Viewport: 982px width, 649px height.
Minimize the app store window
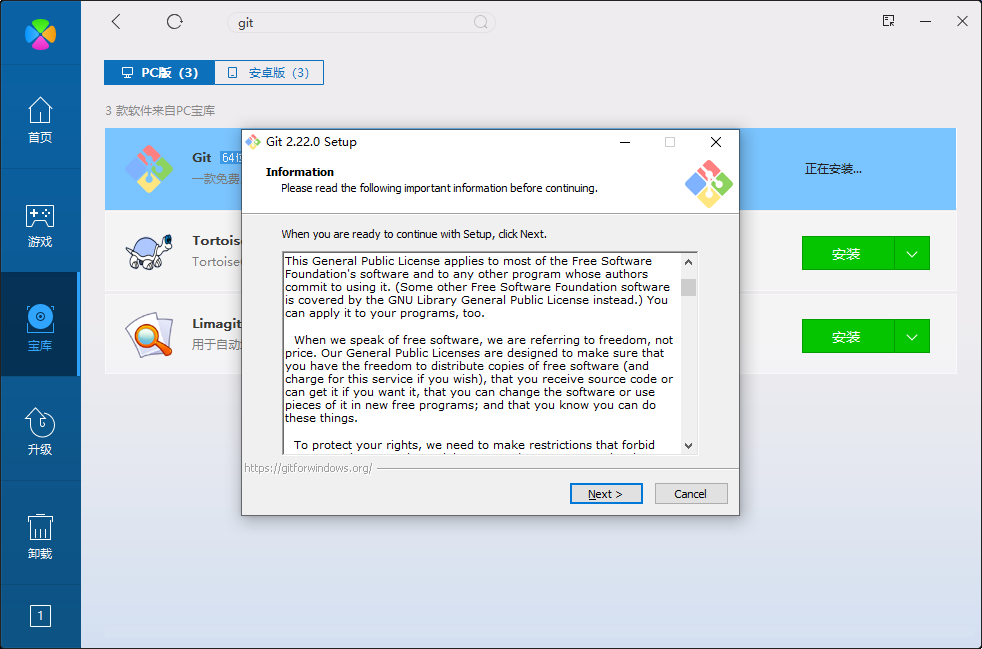(x=925, y=21)
